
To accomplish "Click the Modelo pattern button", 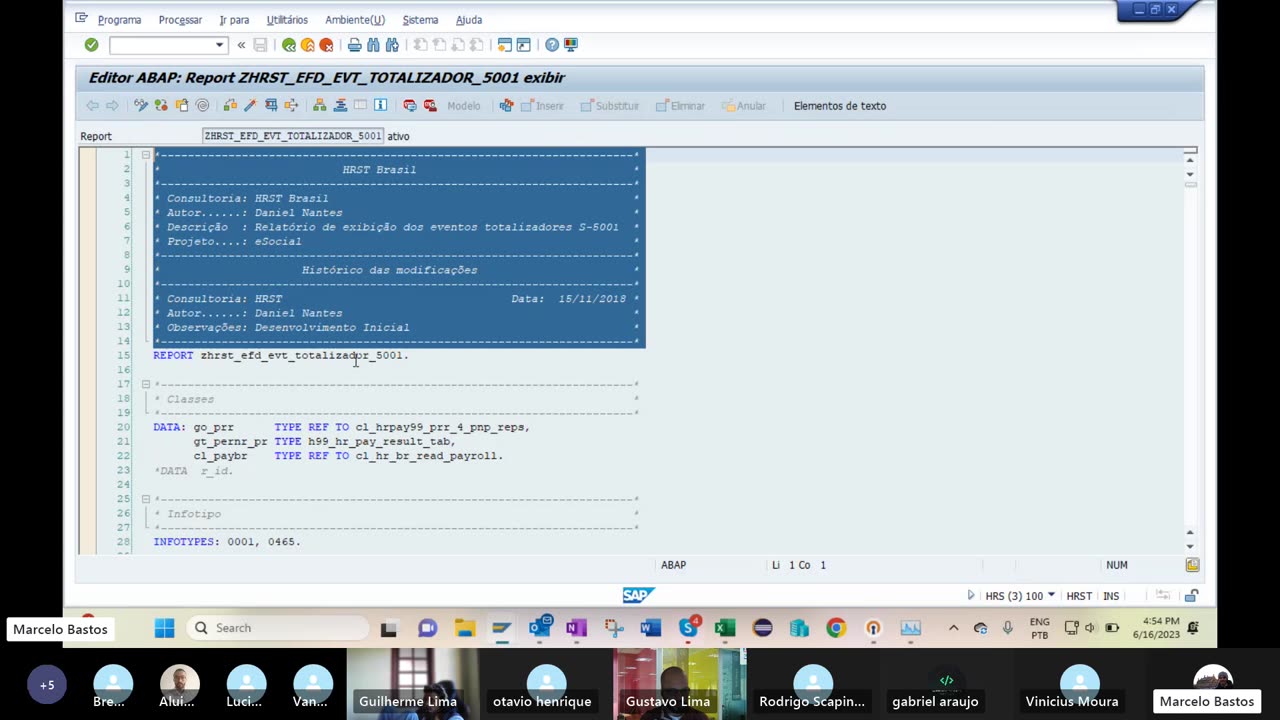I will [x=463, y=106].
